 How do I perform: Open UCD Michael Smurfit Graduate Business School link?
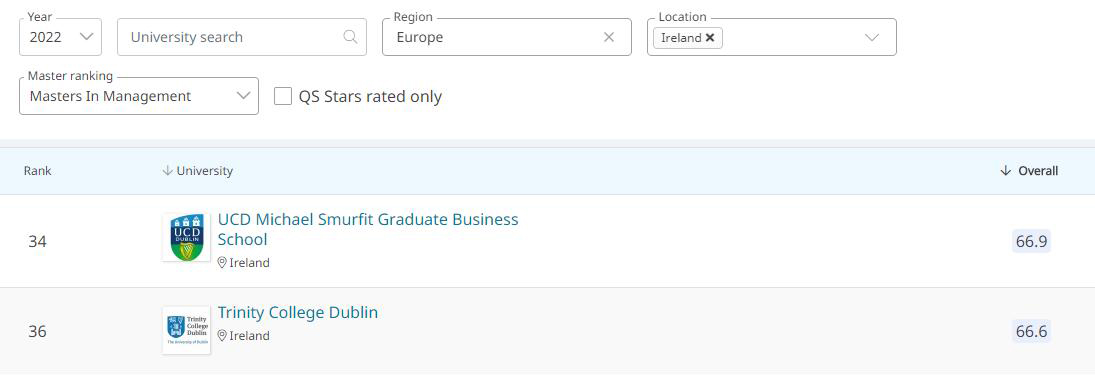point(368,229)
